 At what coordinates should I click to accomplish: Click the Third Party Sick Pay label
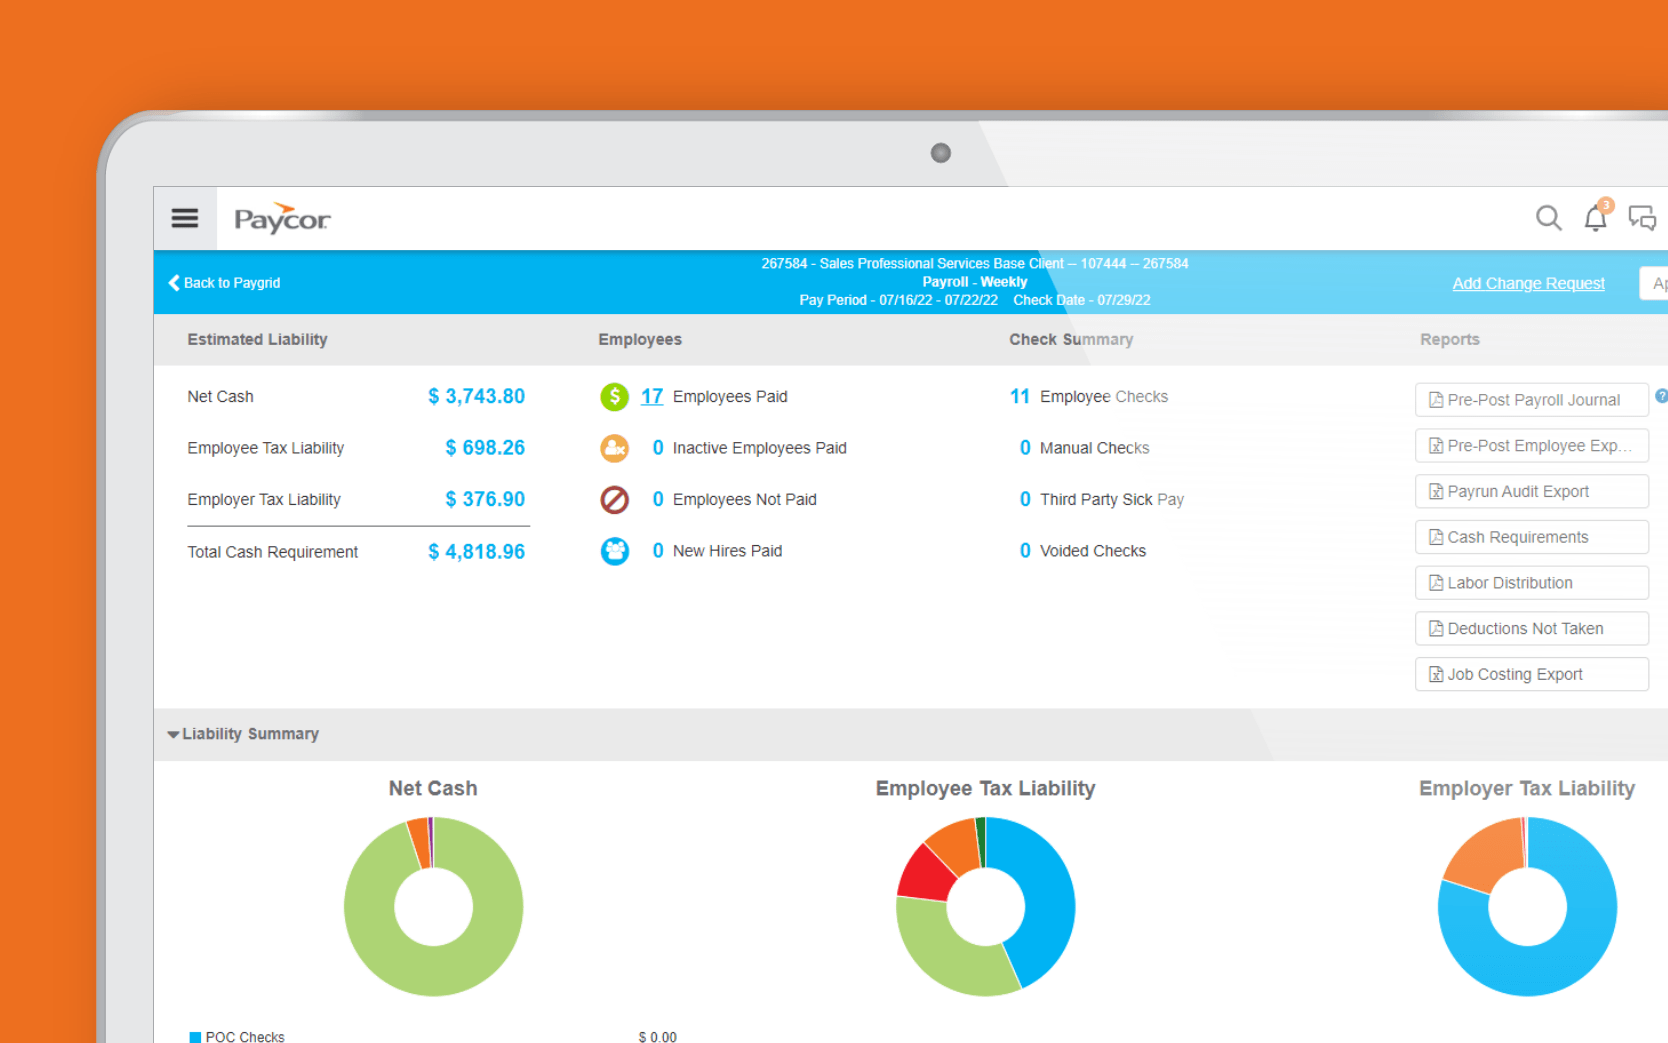click(1111, 499)
